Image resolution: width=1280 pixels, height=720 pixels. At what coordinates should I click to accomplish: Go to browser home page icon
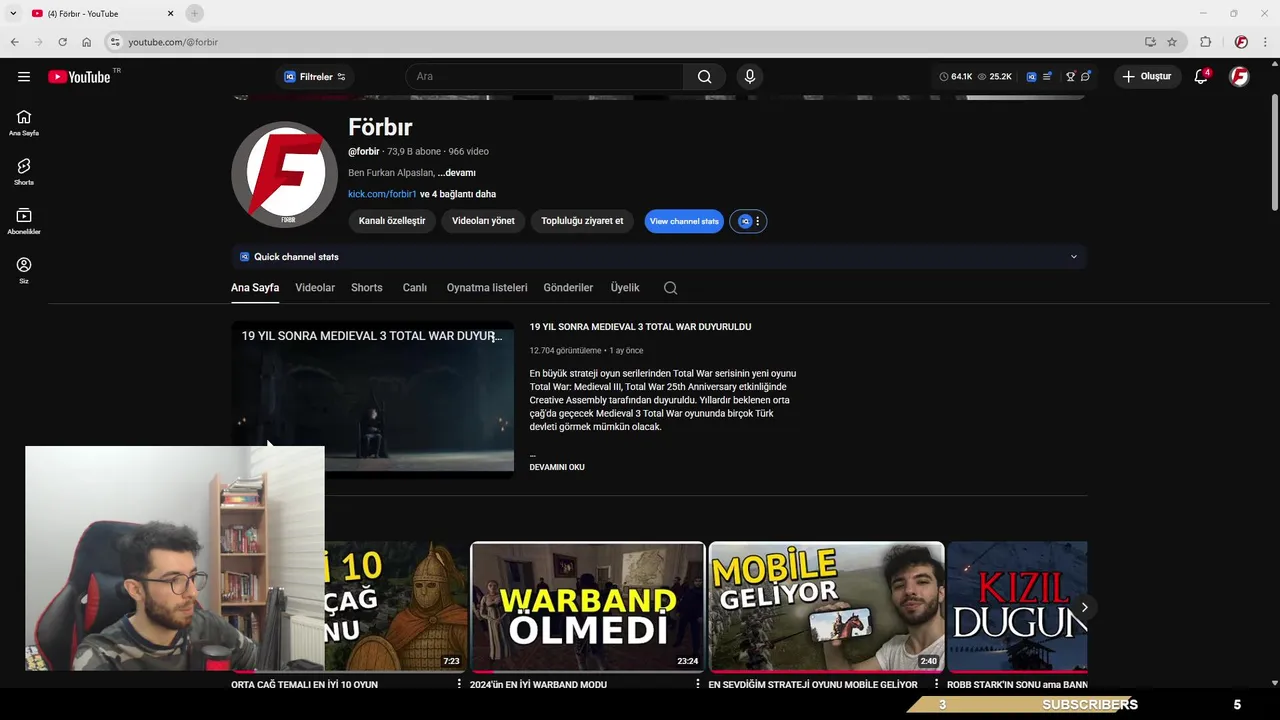coord(86,42)
